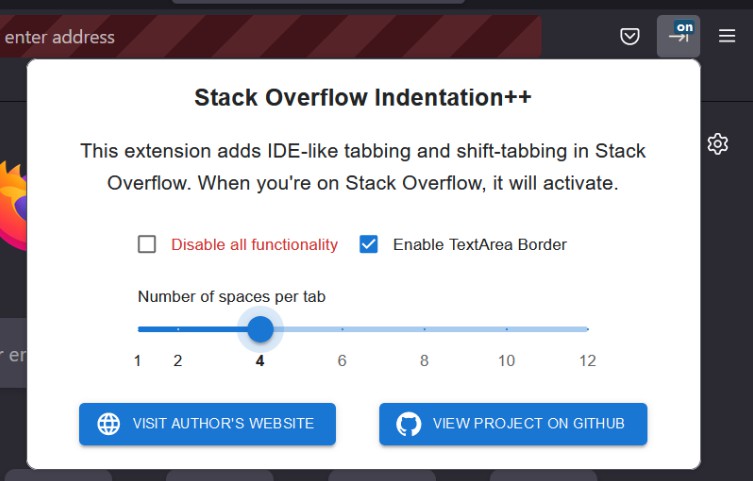
Task: Open the Firefox hamburger application menu
Action: coord(727,37)
